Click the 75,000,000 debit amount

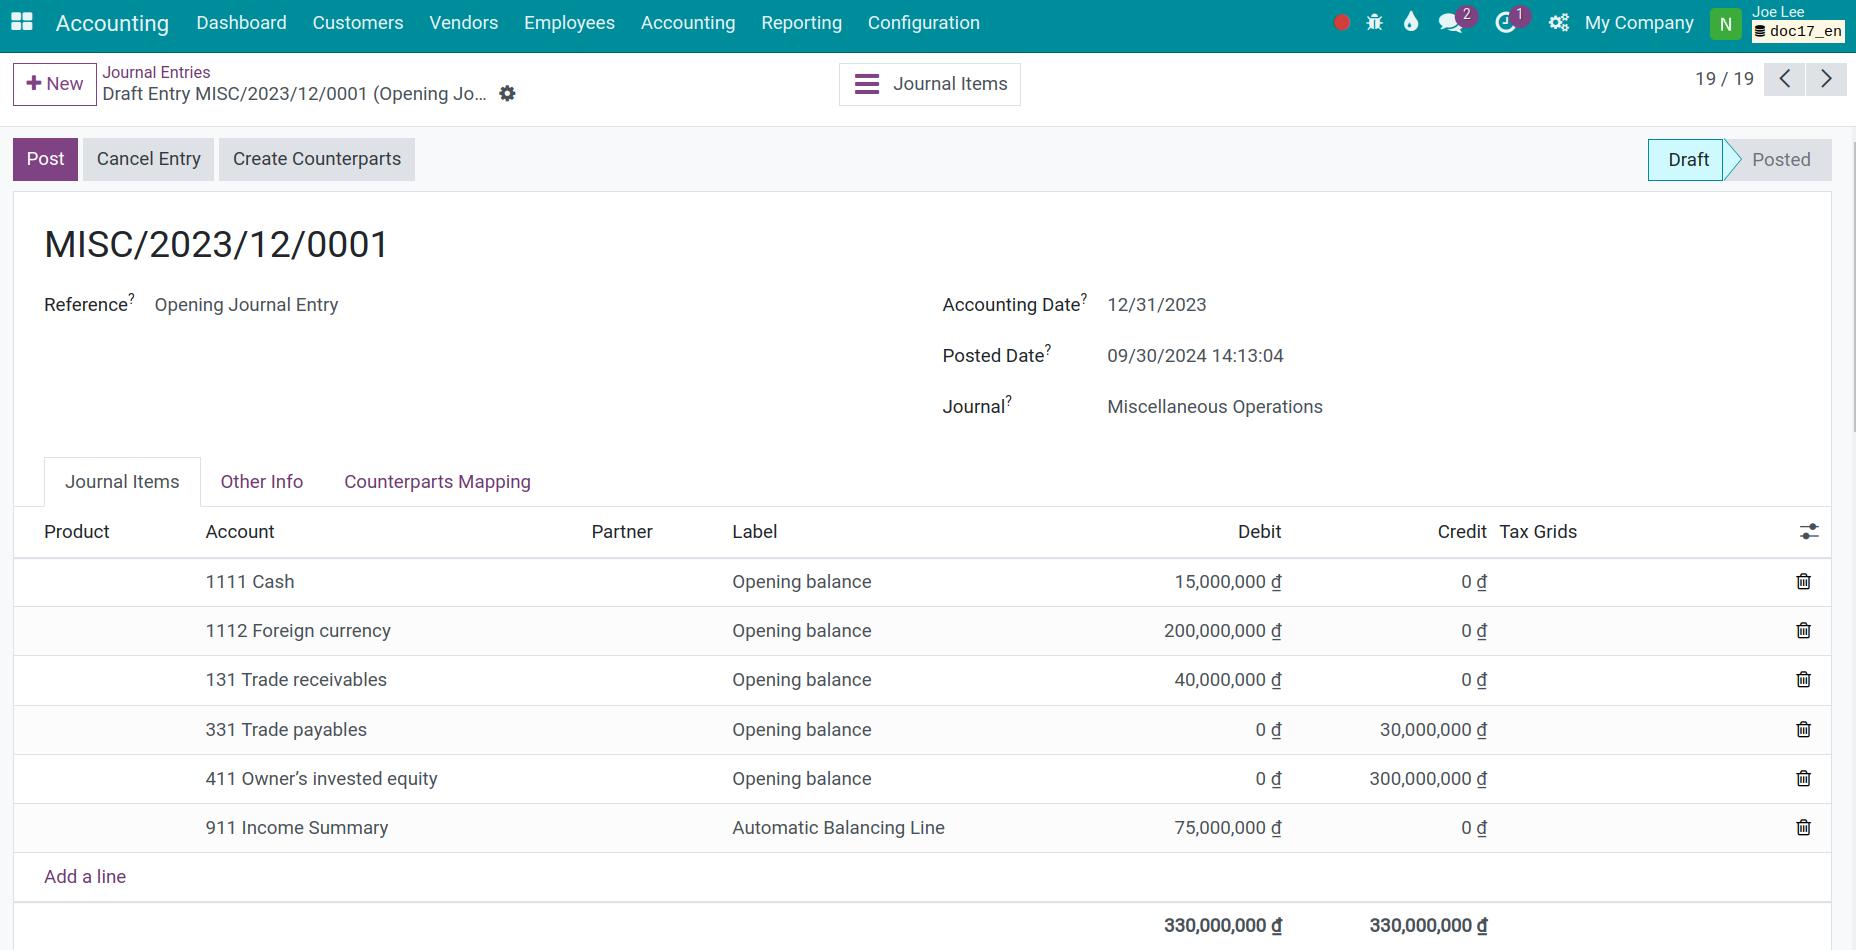point(1228,828)
